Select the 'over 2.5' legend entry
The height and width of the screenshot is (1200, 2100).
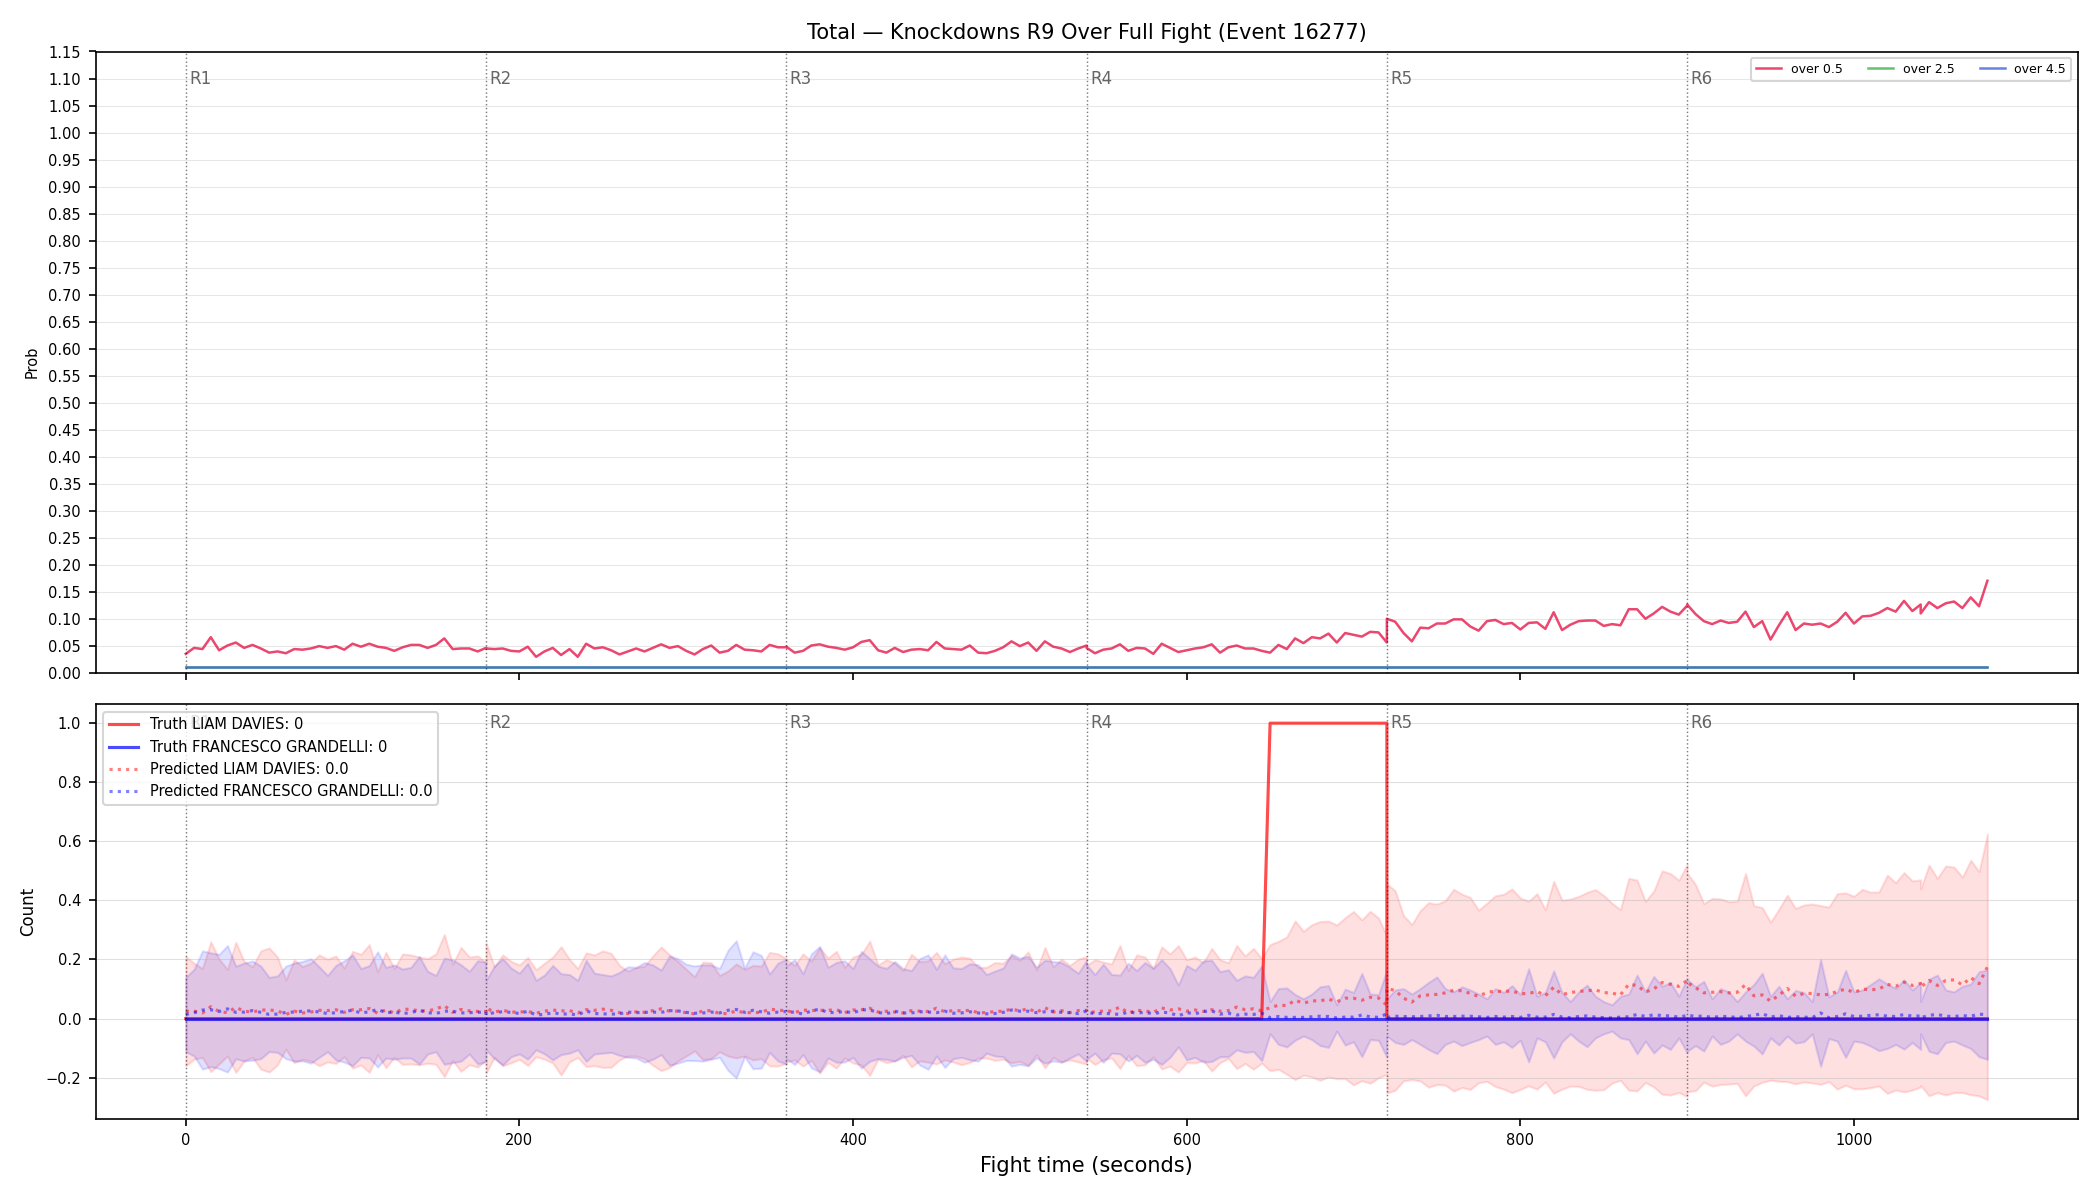[x=1911, y=69]
